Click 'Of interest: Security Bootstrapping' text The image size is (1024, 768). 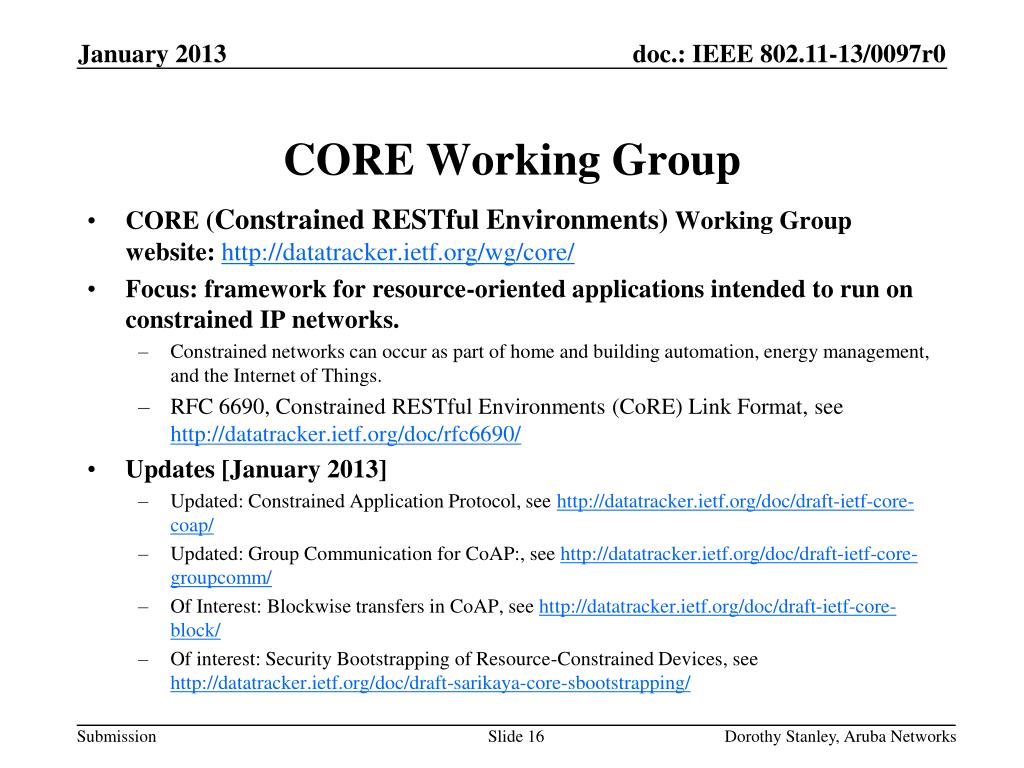coord(464,659)
